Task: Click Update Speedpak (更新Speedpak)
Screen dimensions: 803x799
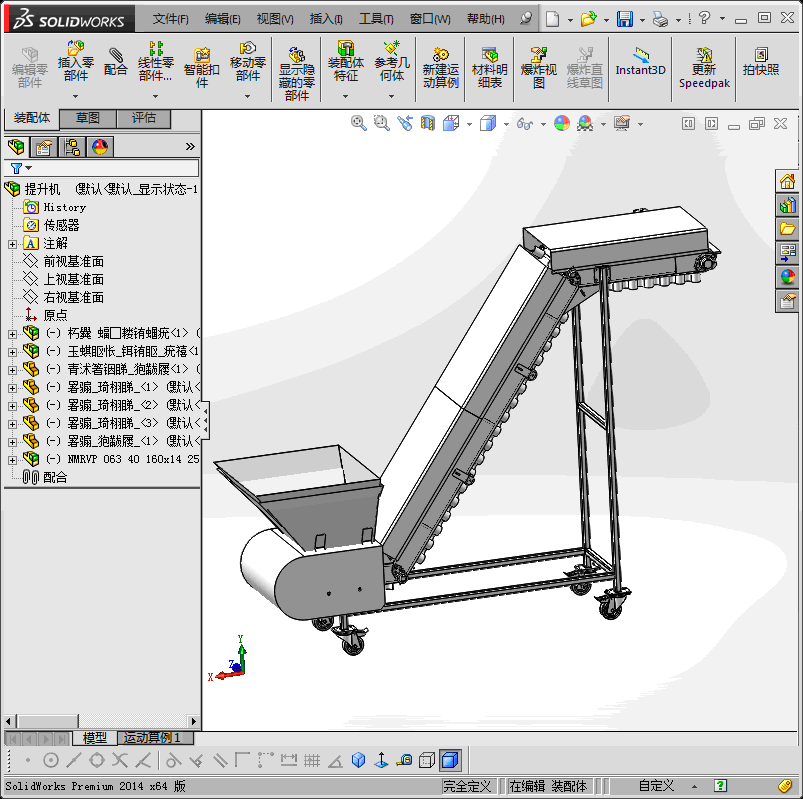Action: pos(704,68)
